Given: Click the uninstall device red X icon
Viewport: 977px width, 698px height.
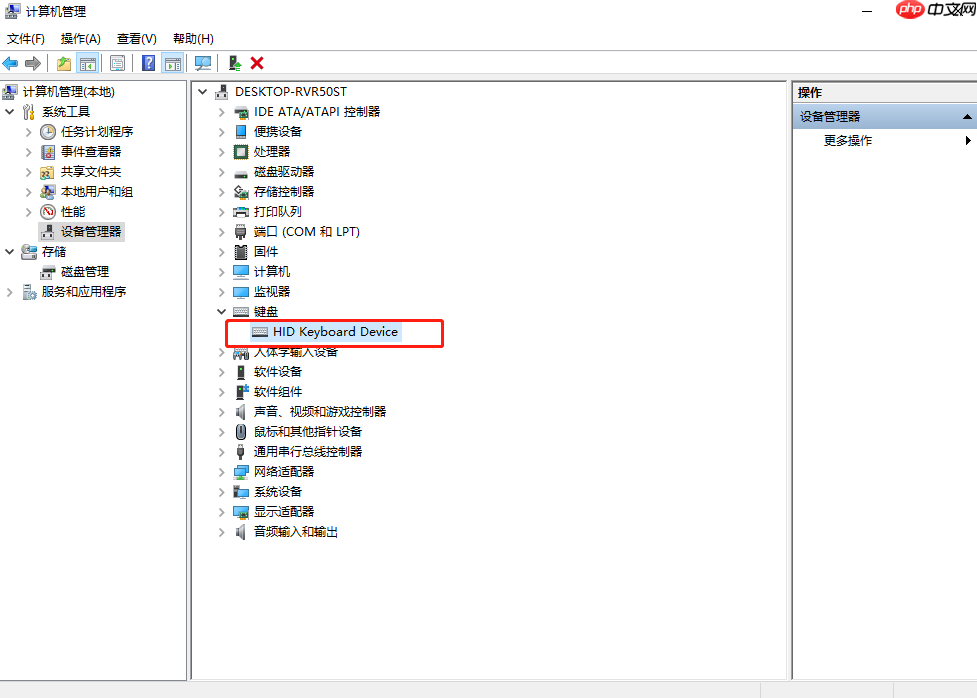Looking at the screenshot, I should tap(257, 63).
